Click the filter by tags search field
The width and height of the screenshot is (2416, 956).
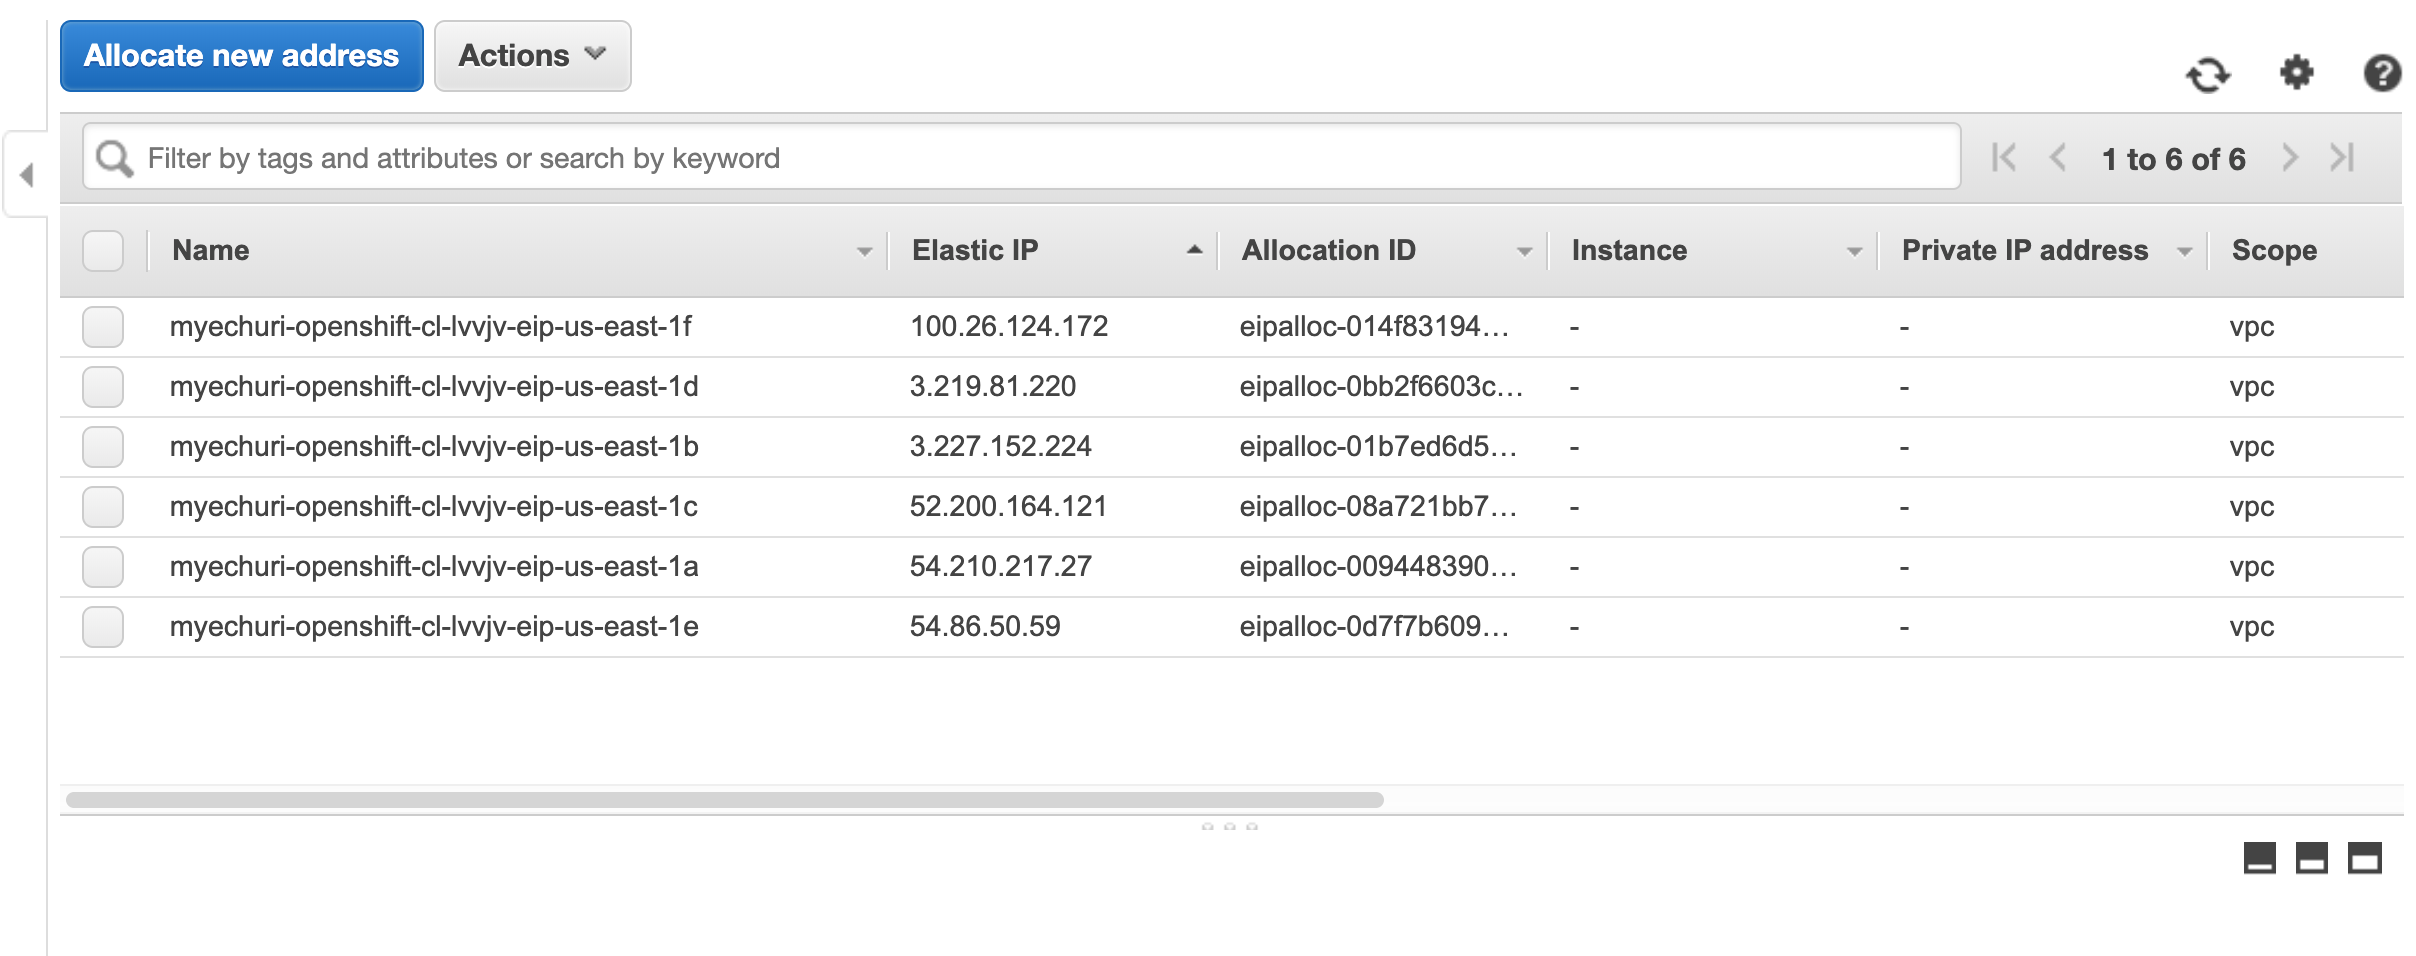pos(800,157)
